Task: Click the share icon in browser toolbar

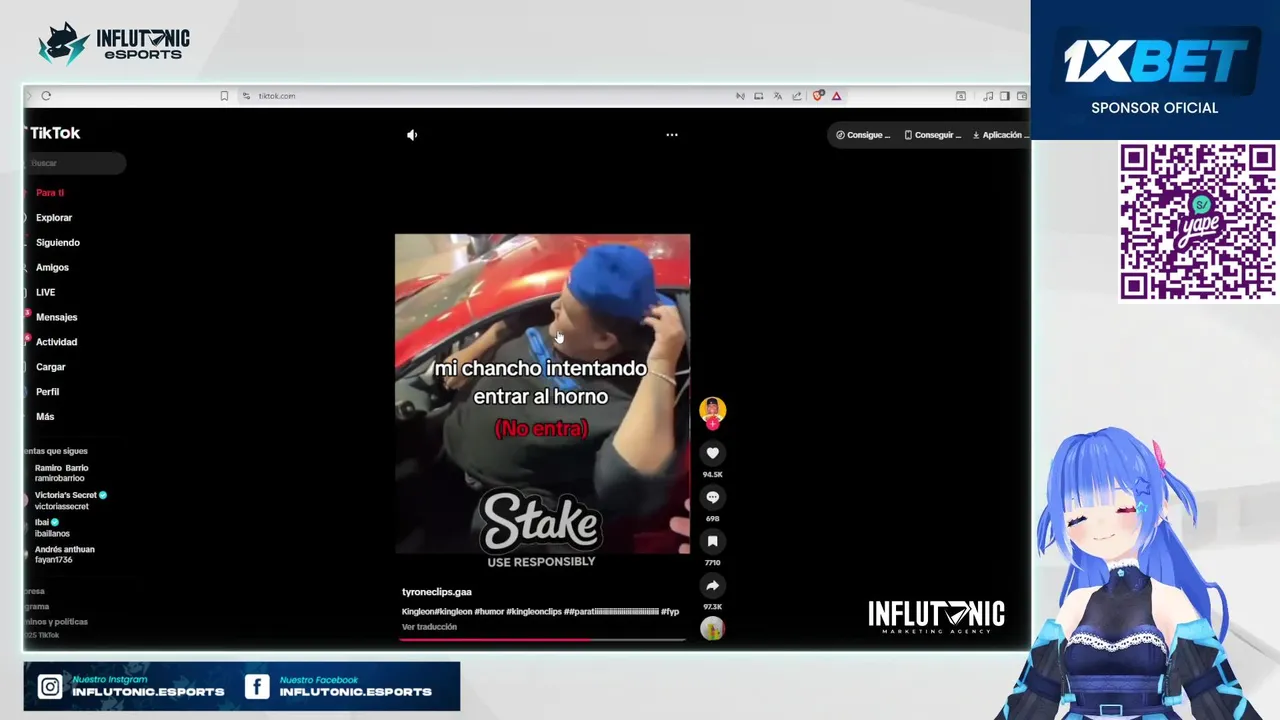Action: (797, 96)
